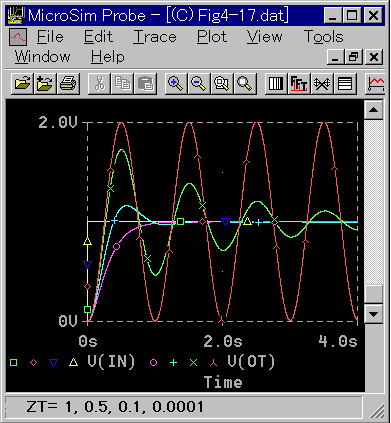The image size is (391, 423).
Task: Click the MicroSim Probe title bar icon
Action: (16, 15)
